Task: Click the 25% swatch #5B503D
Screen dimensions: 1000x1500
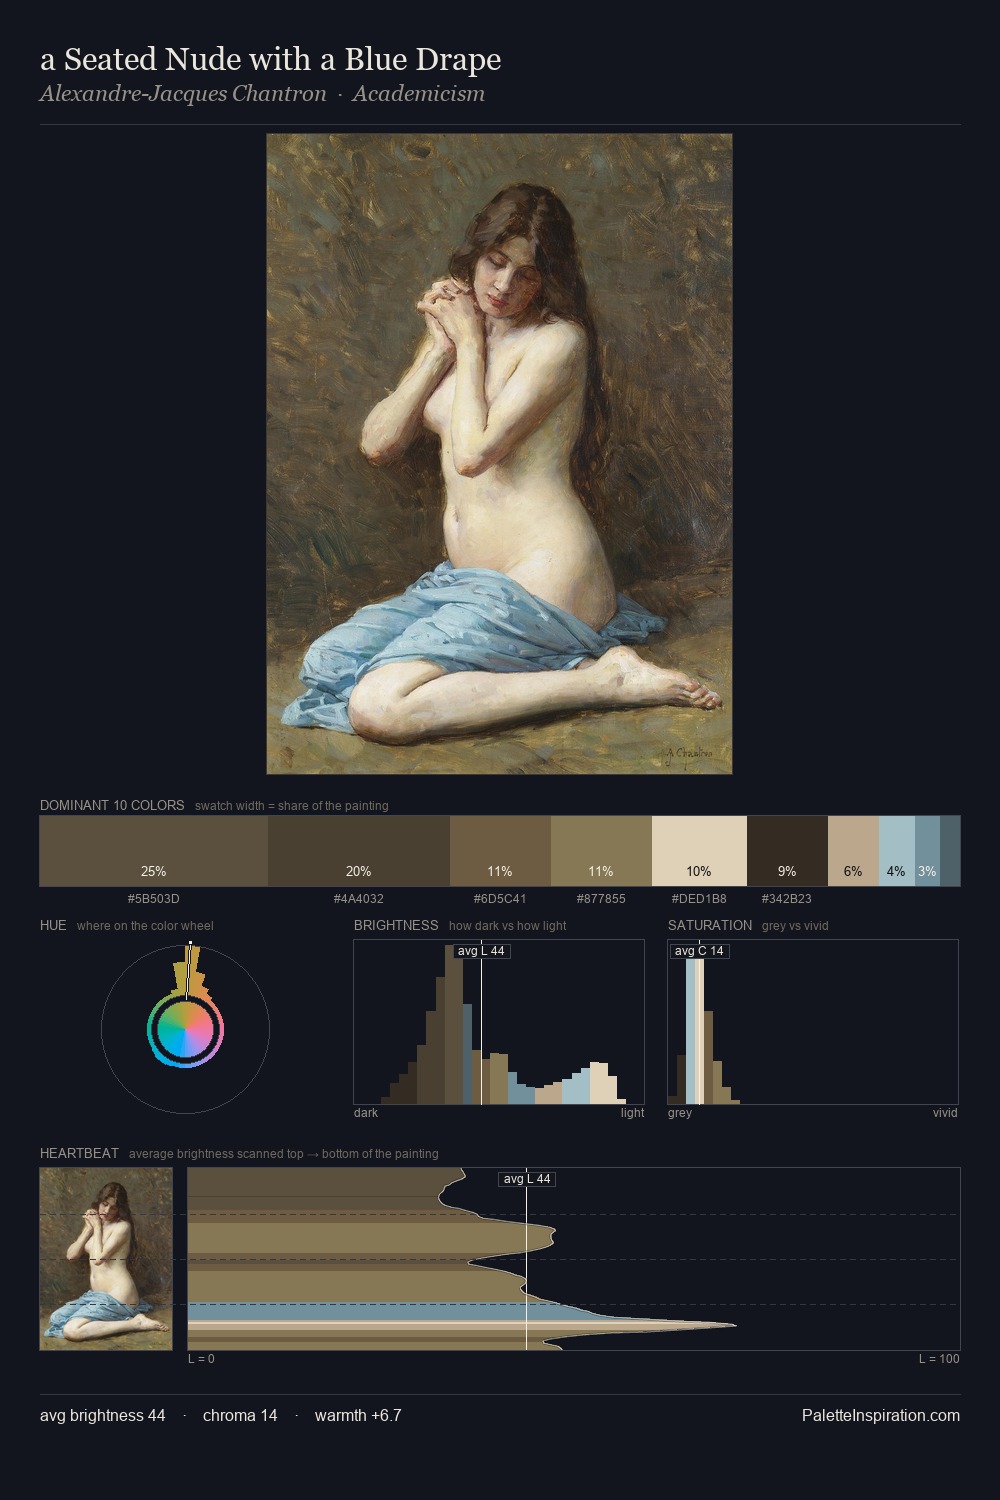Action: tap(154, 851)
